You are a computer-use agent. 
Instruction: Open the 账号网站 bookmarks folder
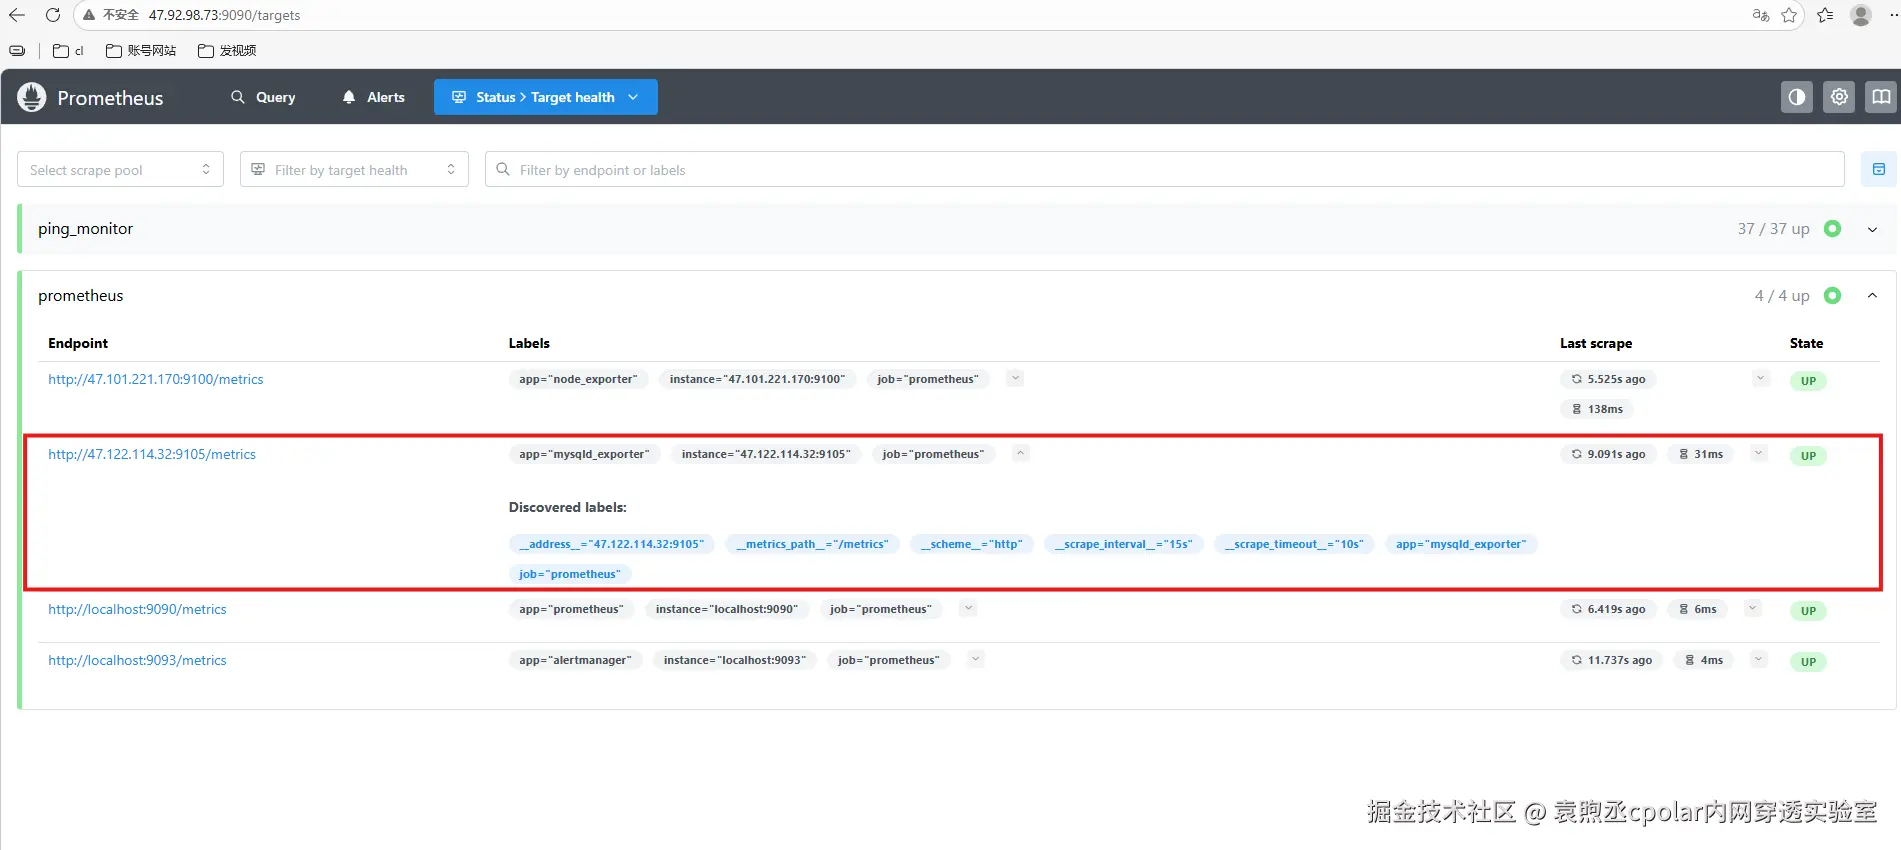(x=141, y=50)
